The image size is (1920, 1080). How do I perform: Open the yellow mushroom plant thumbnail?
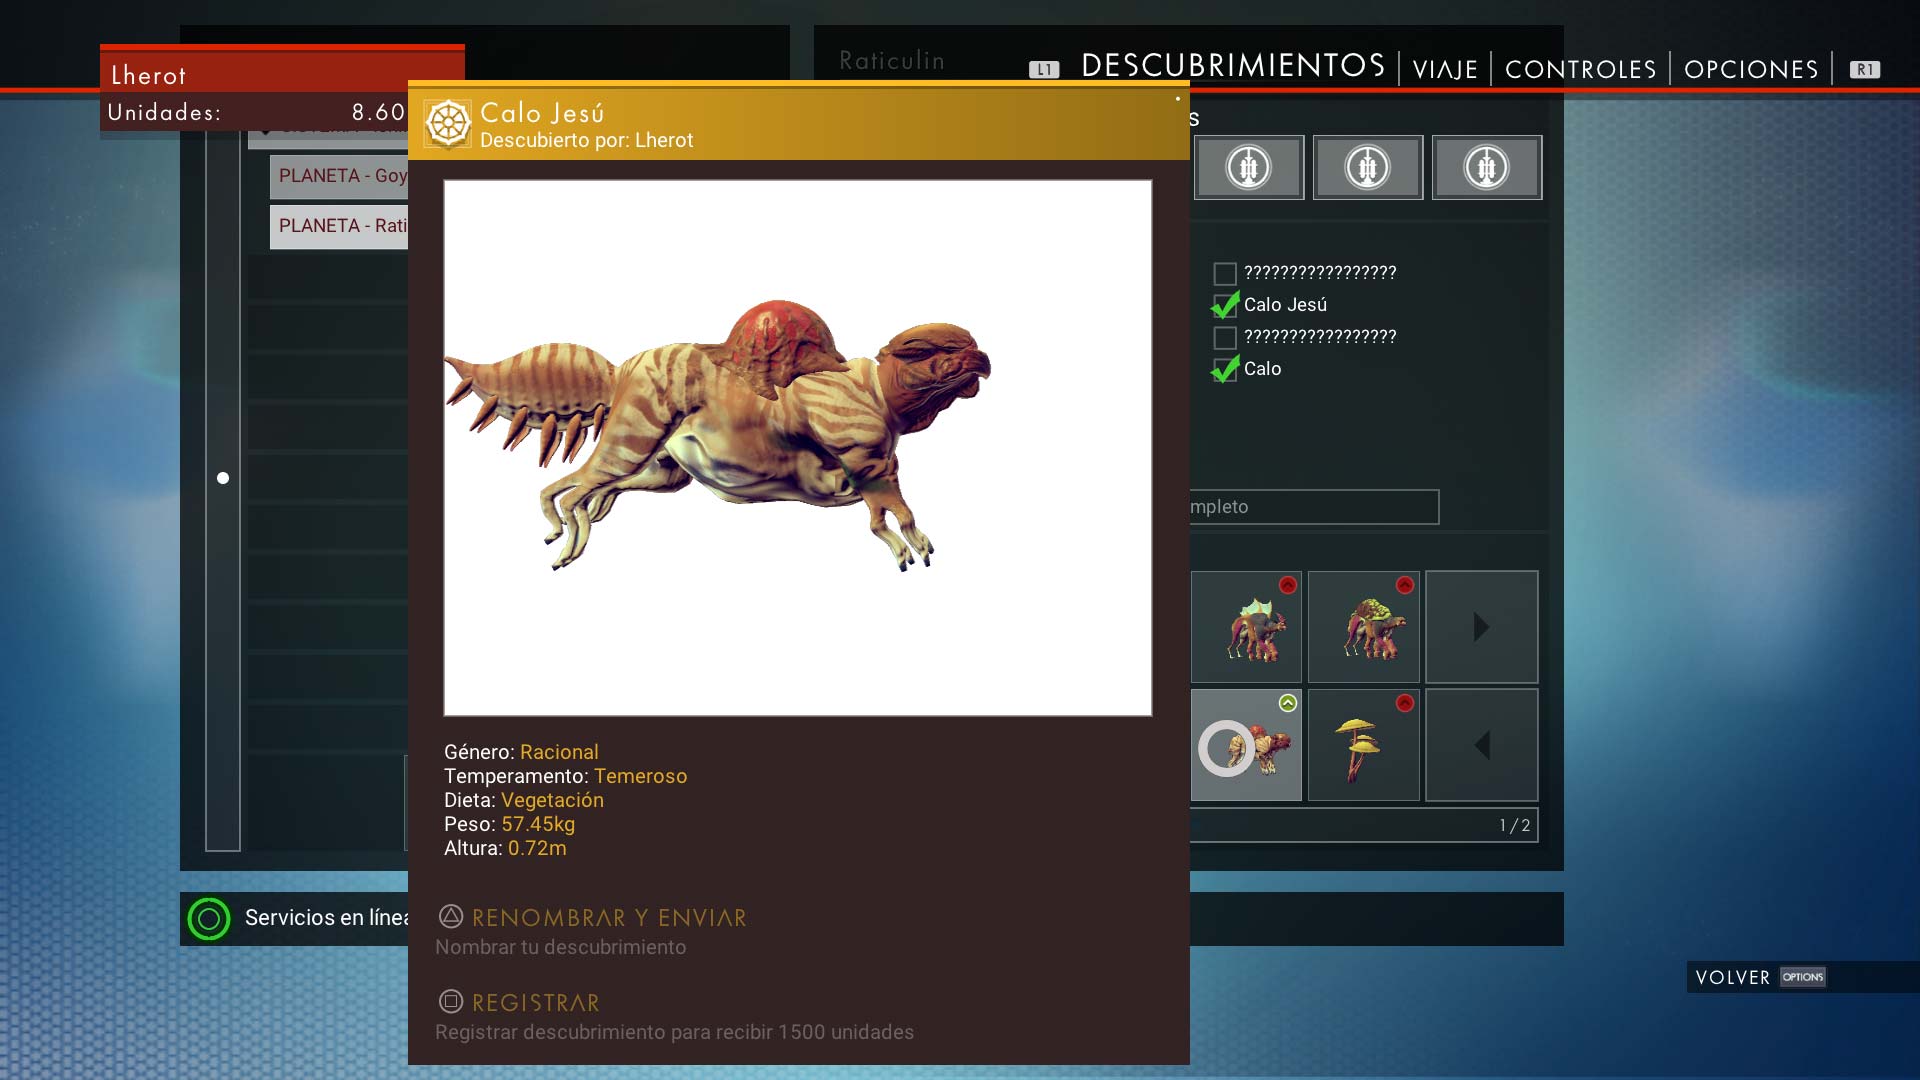[x=1364, y=745]
